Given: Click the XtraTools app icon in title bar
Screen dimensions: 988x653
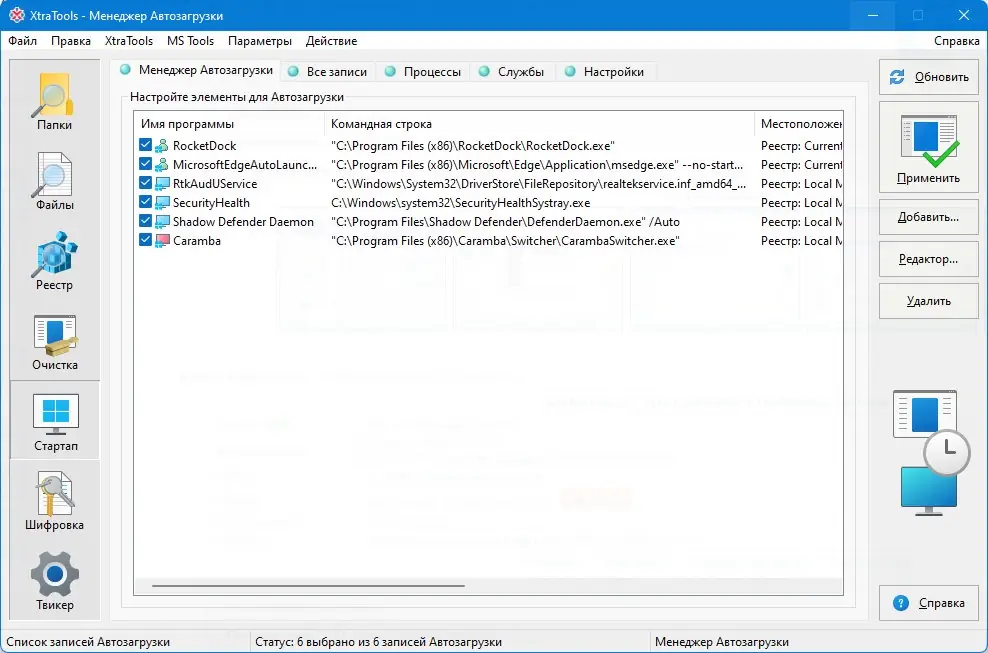Looking at the screenshot, I should coord(17,15).
